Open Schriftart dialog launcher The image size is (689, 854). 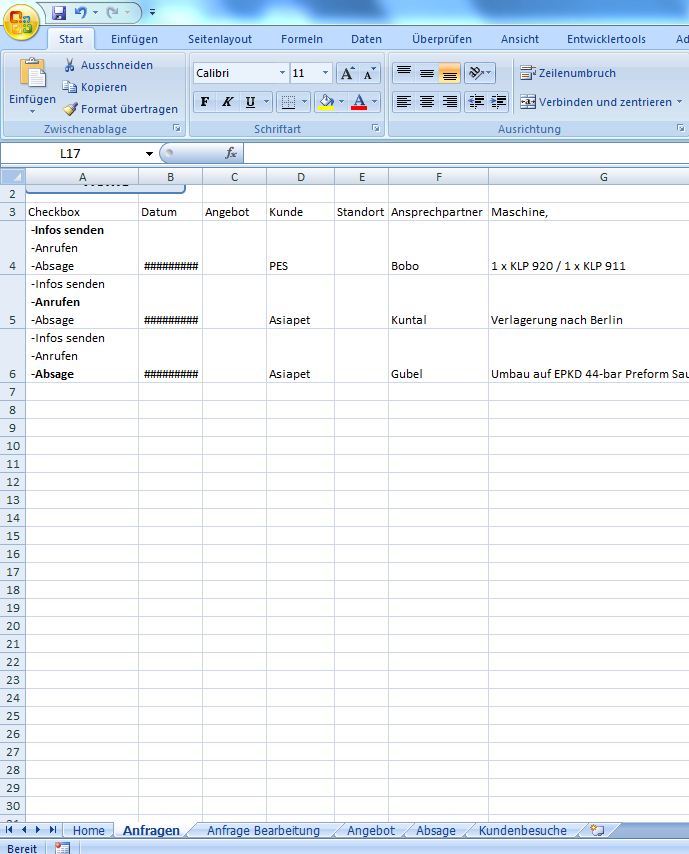coord(376,128)
